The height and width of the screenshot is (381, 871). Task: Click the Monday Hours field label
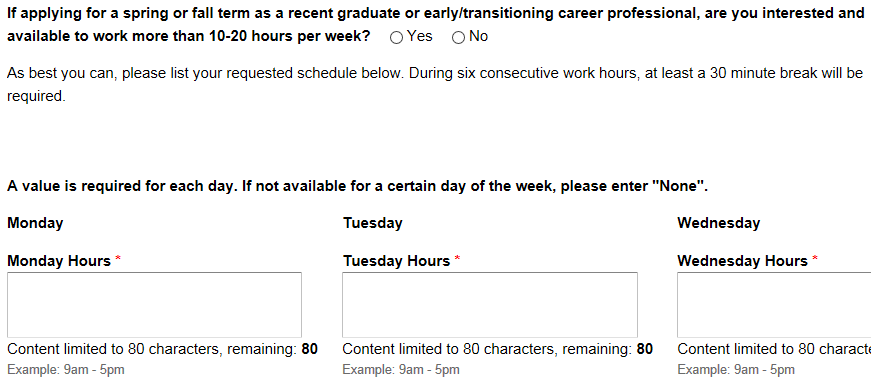coord(59,261)
